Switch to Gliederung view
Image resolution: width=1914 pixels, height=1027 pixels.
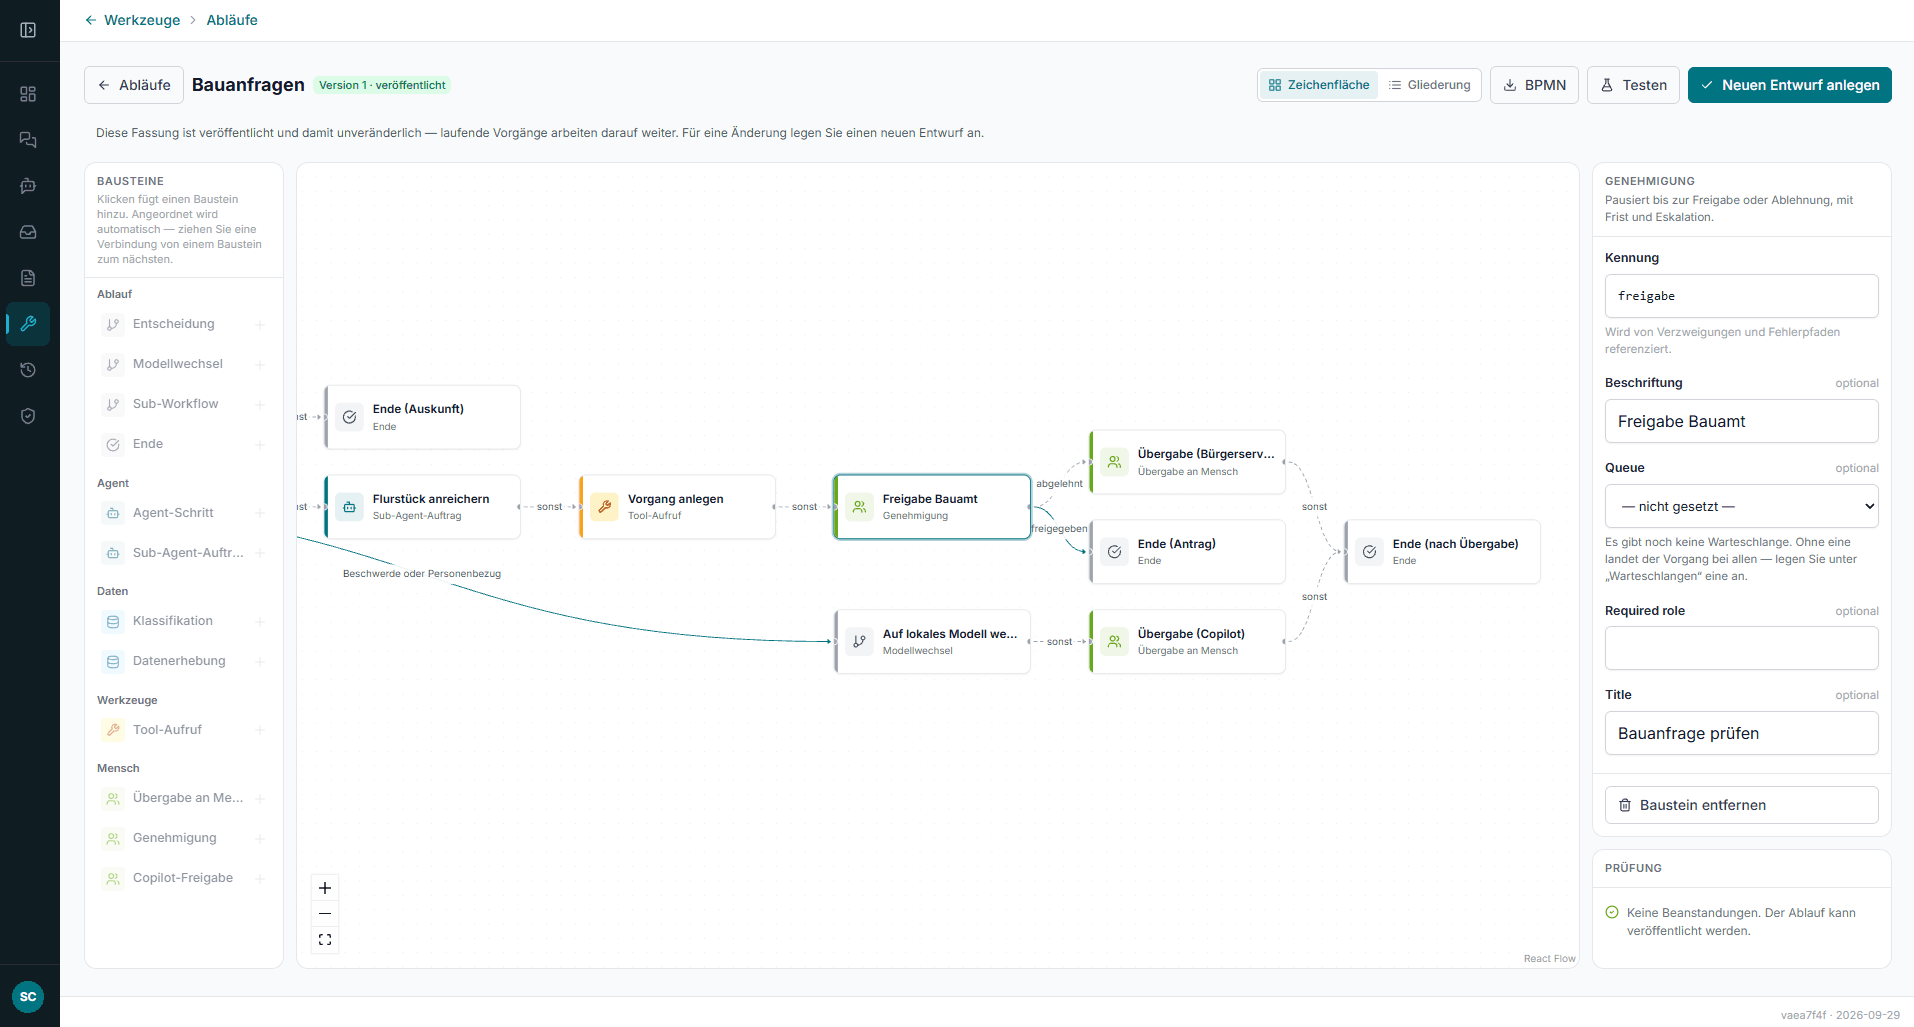click(x=1430, y=85)
